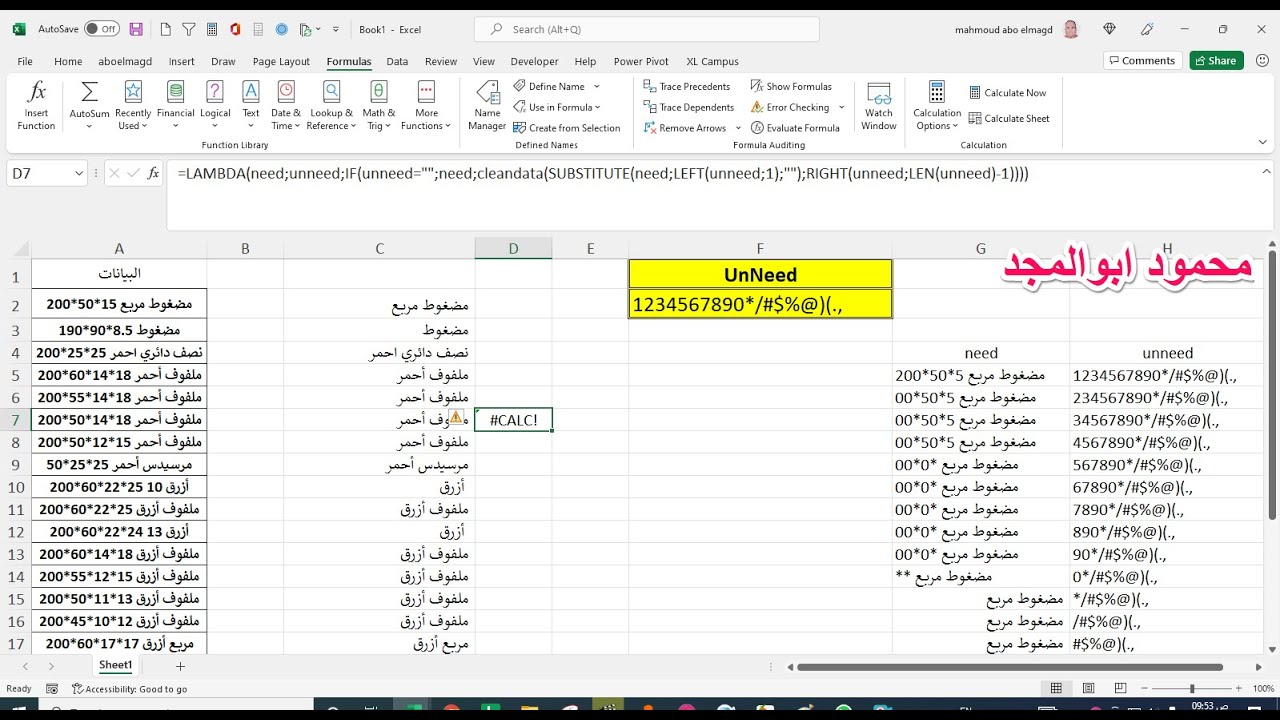Viewport: 1280px width, 720px height.
Task: Open the File menu tab
Action: (25, 61)
